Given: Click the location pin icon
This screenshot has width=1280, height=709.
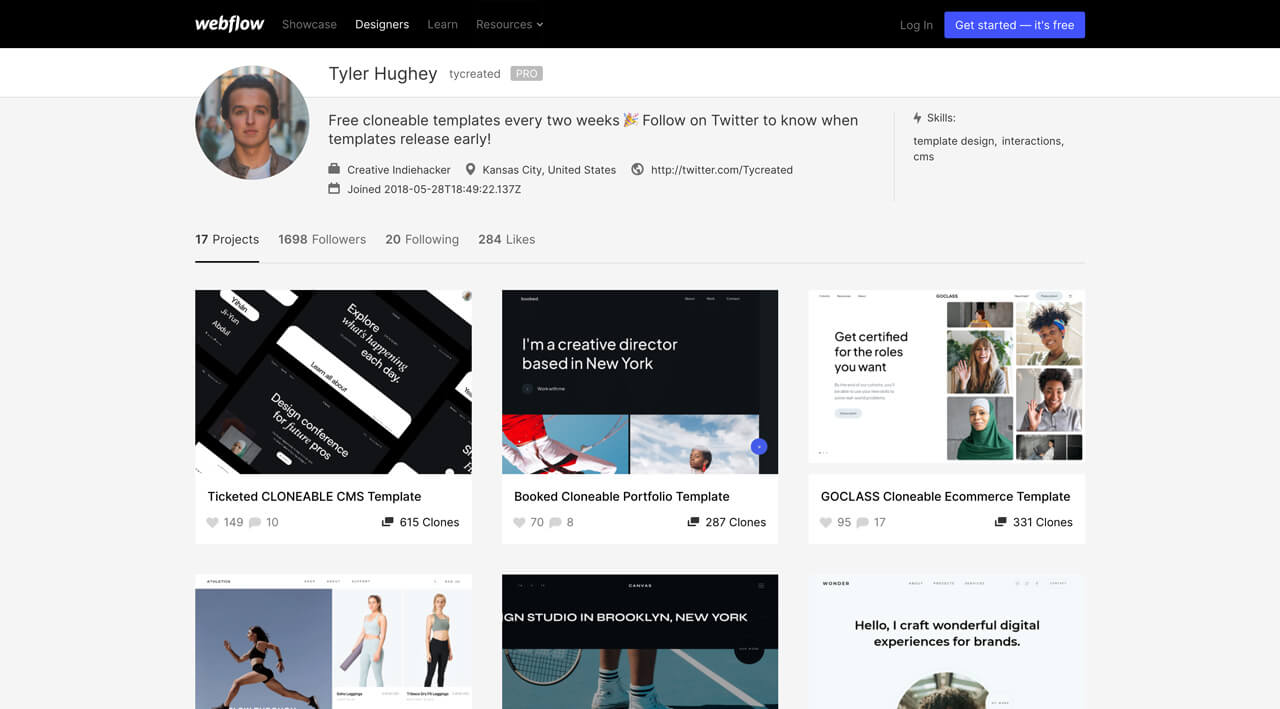Looking at the screenshot, I should [470, 169].
